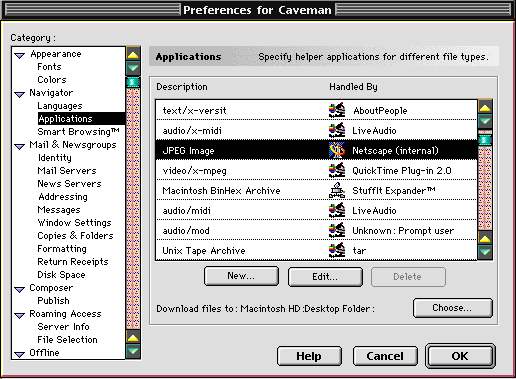This screenshot has width=516, height=379.
Task: Collapse the Appearance category
Action: (20, 55)
